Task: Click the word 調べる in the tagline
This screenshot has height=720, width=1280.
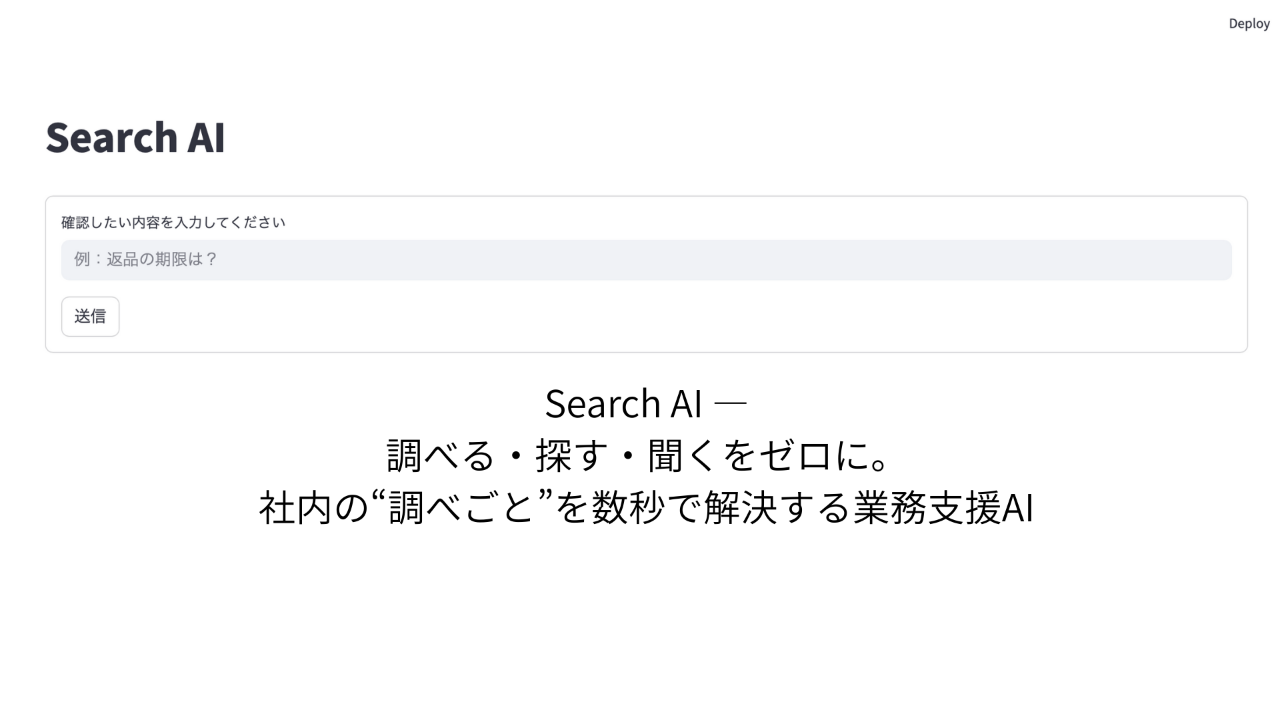Action: click(440, 456)
